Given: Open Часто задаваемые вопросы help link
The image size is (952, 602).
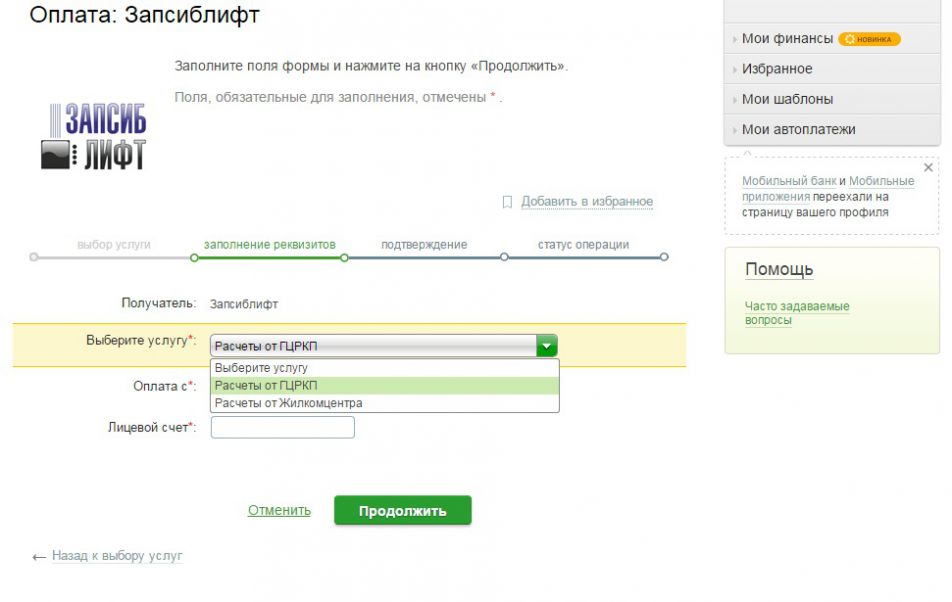Looking at the screenshot, I should pyautogui.click(x=797, y=313).
